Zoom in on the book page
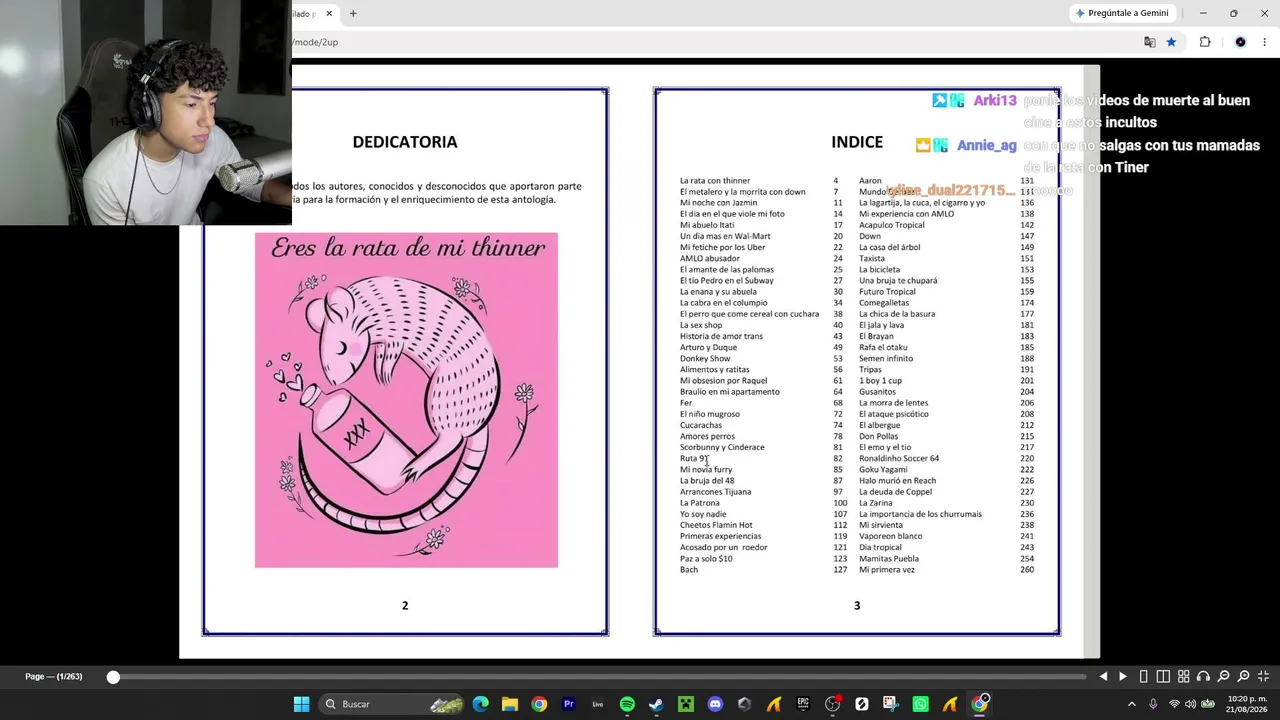The width and height of the screenshot is (1280, 720). (x=1243, y=677)
